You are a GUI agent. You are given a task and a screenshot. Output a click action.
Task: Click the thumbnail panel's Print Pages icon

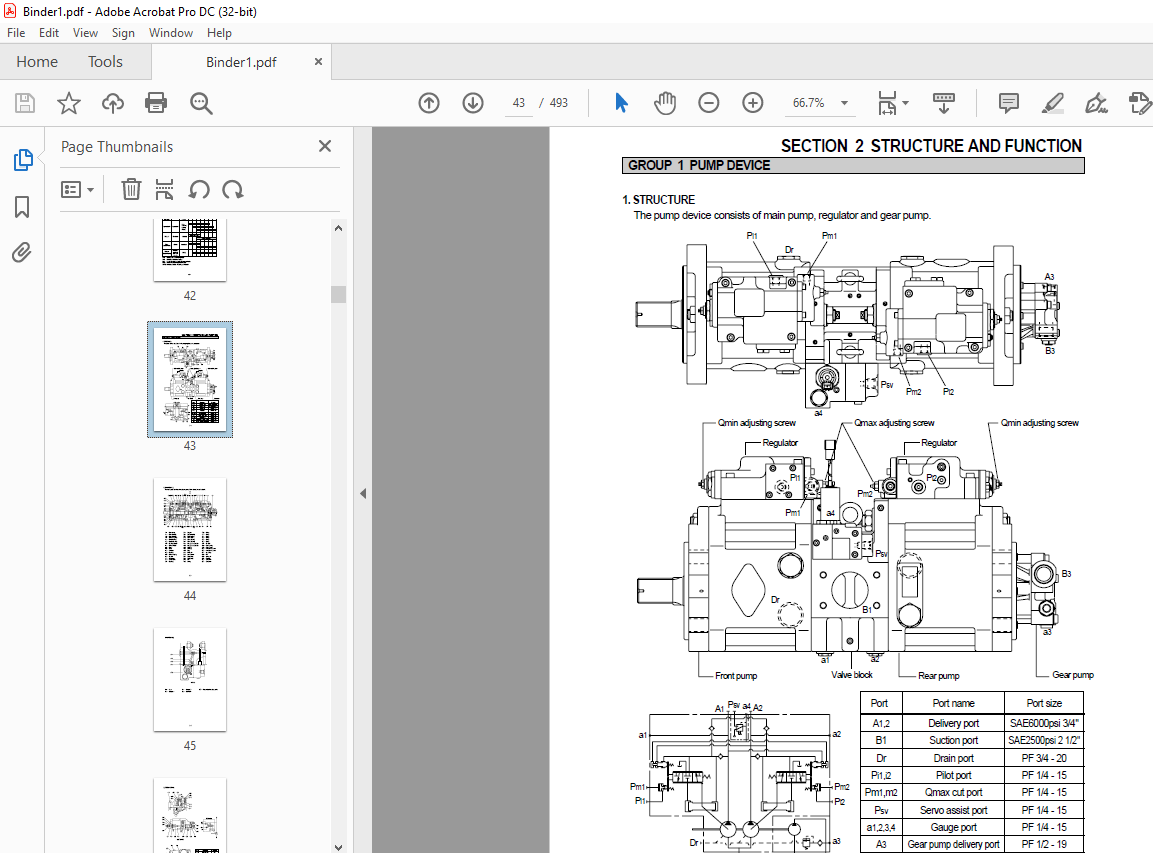(165, 190)
